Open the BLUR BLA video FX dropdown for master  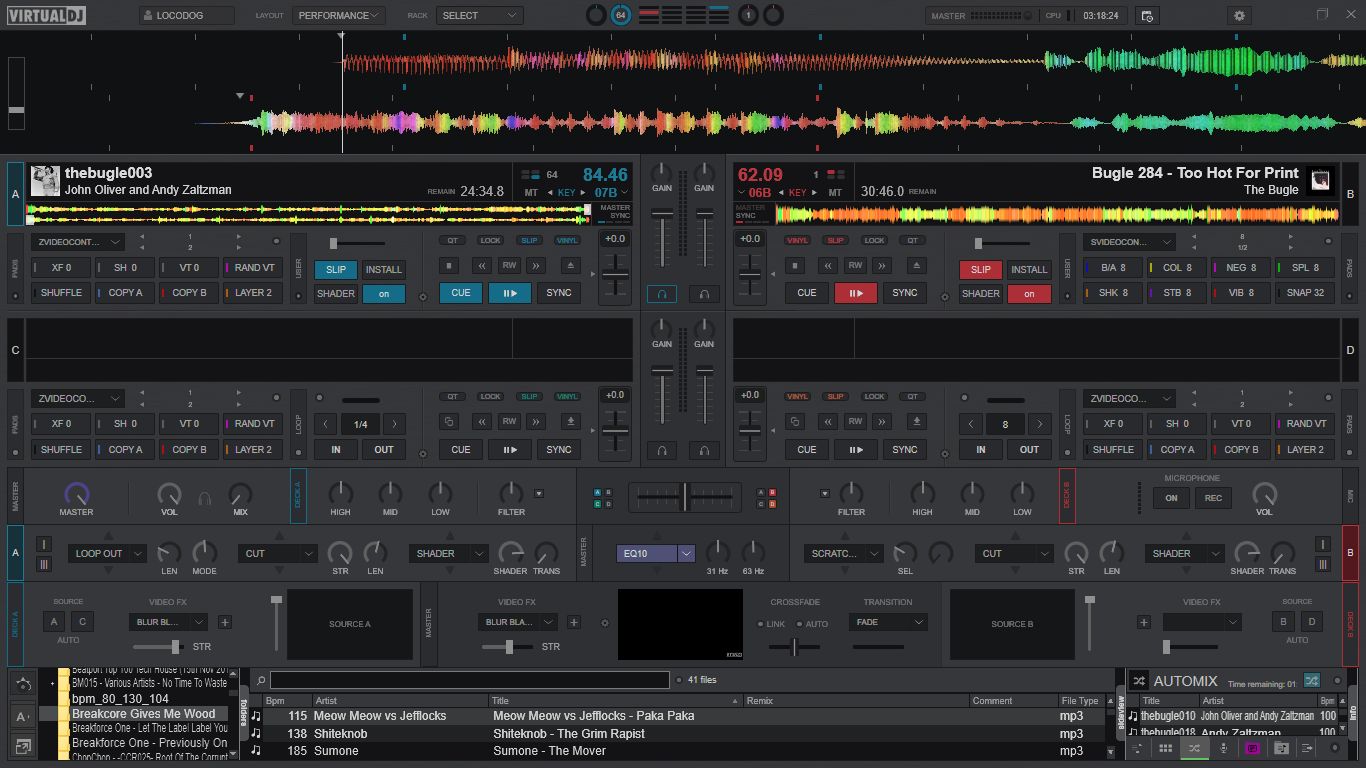click(x=518, y=622)
